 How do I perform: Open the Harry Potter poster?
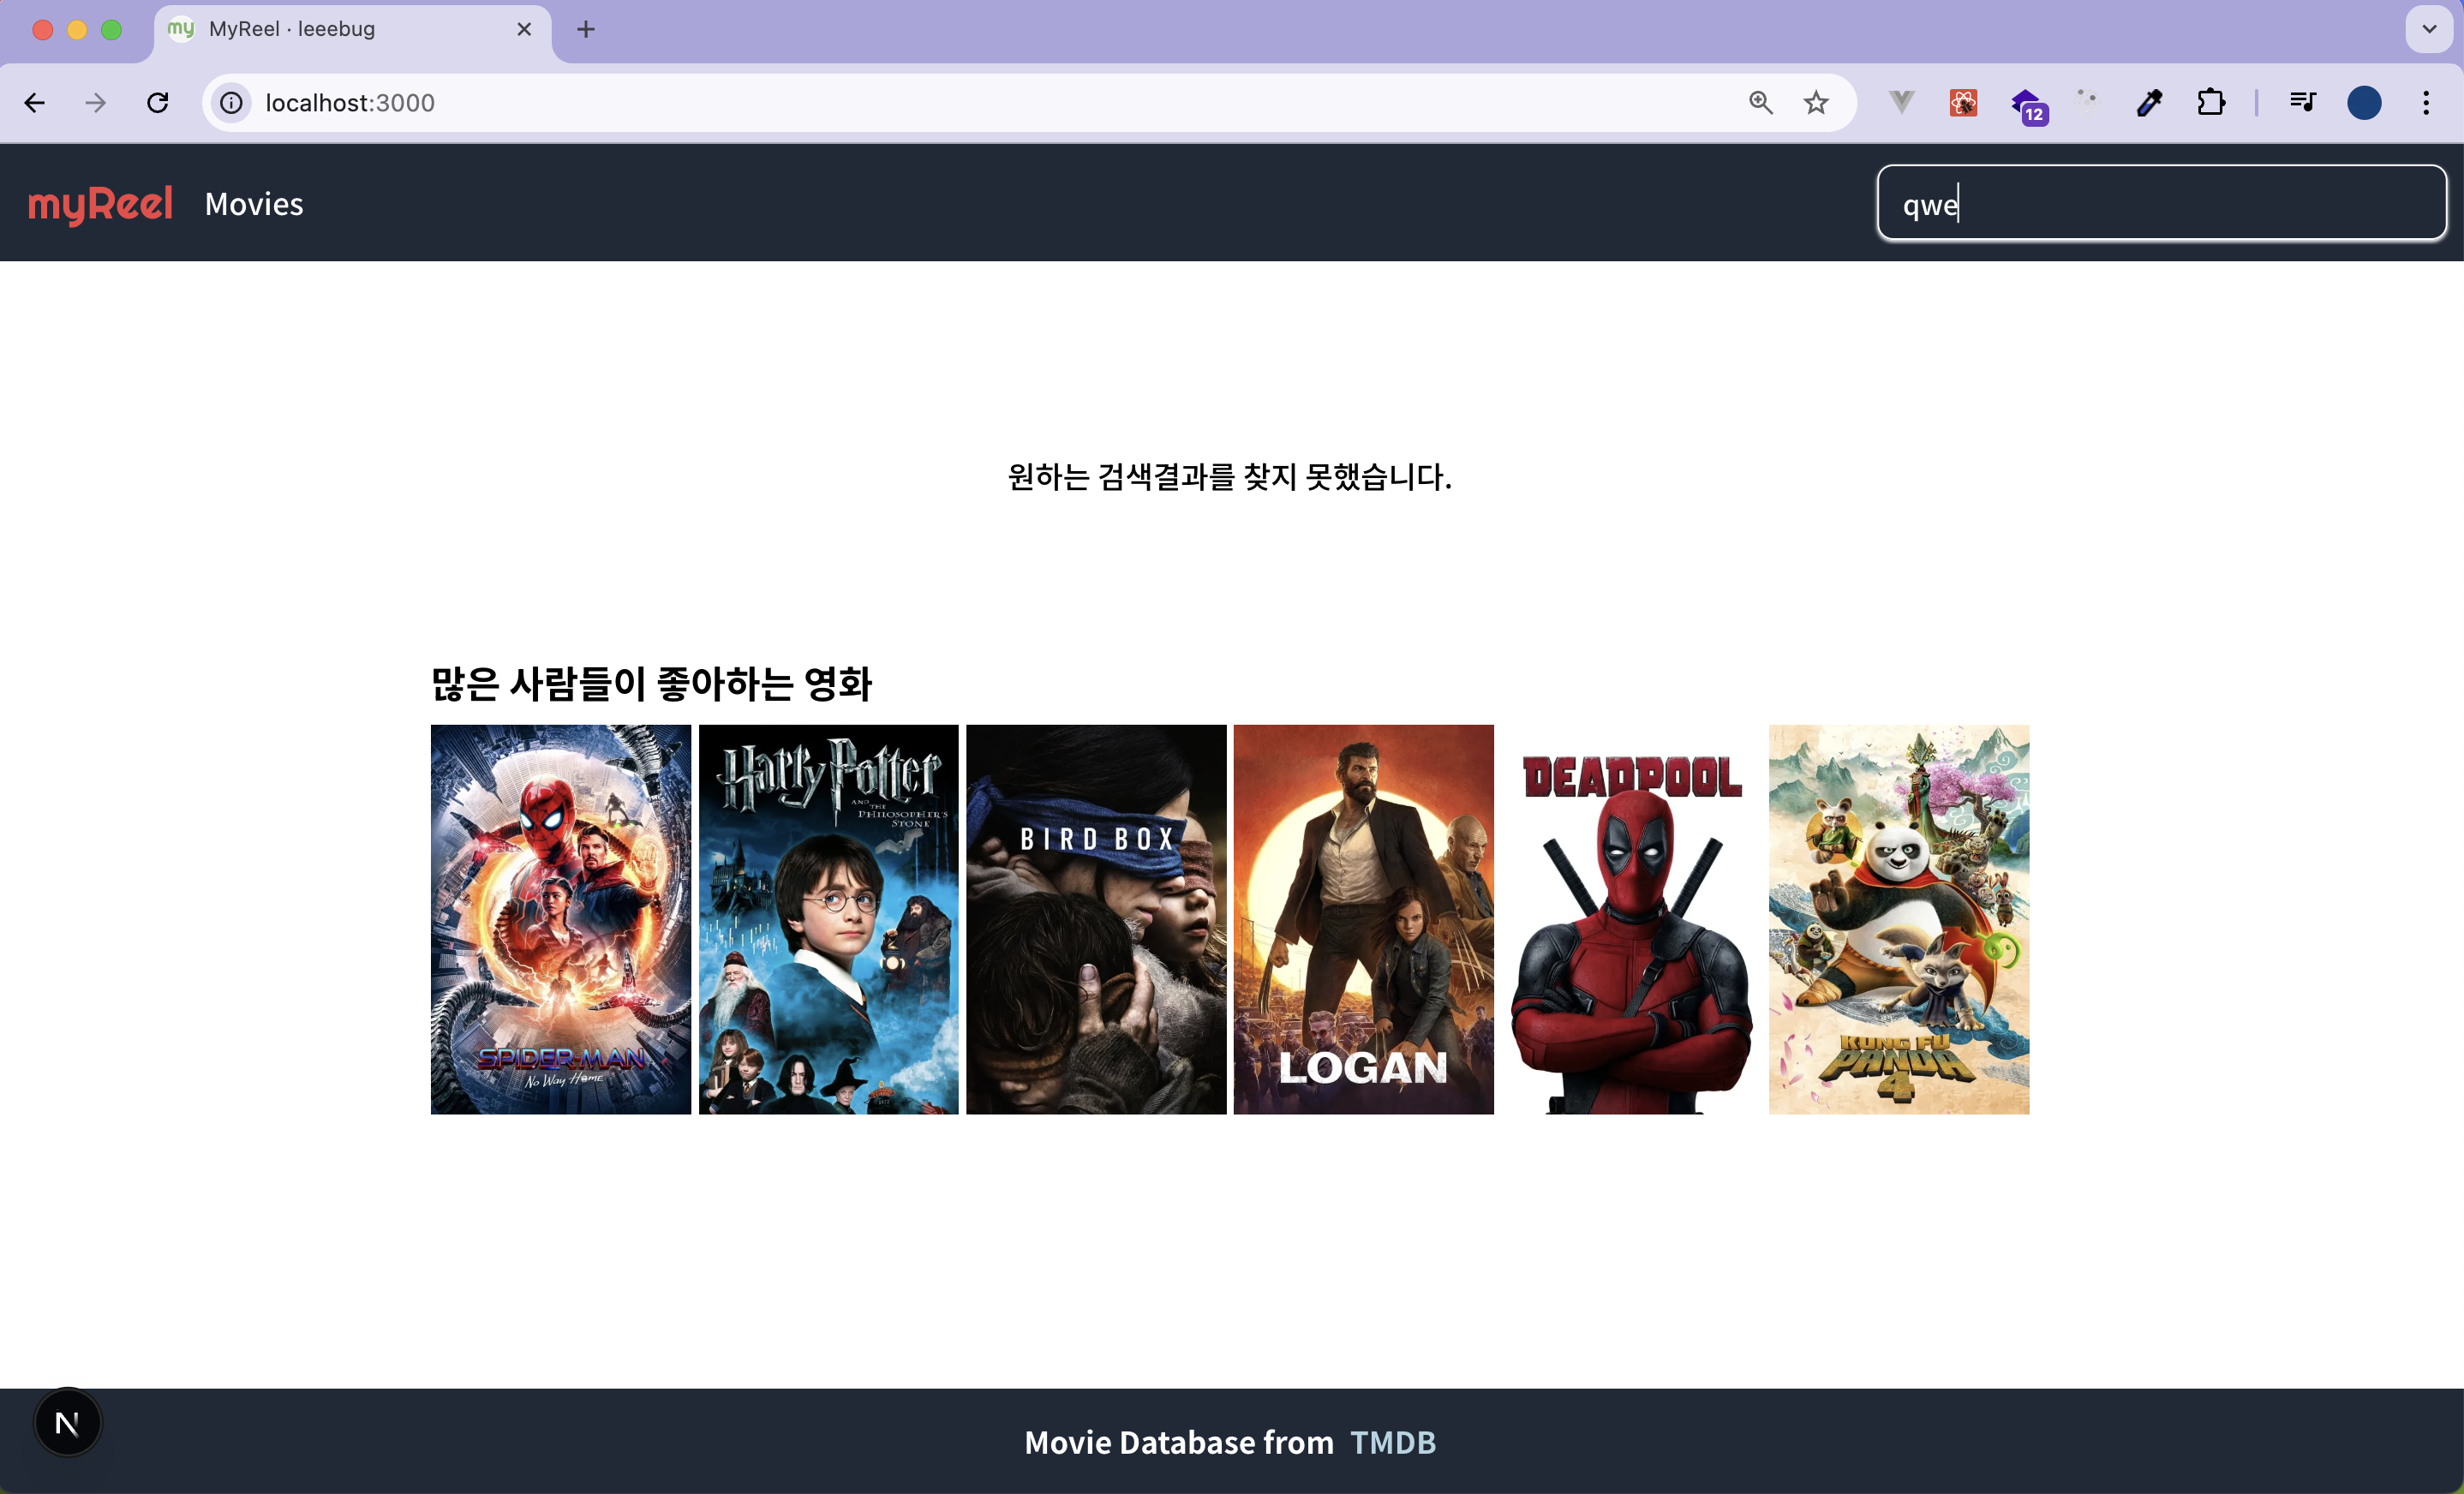828,919
